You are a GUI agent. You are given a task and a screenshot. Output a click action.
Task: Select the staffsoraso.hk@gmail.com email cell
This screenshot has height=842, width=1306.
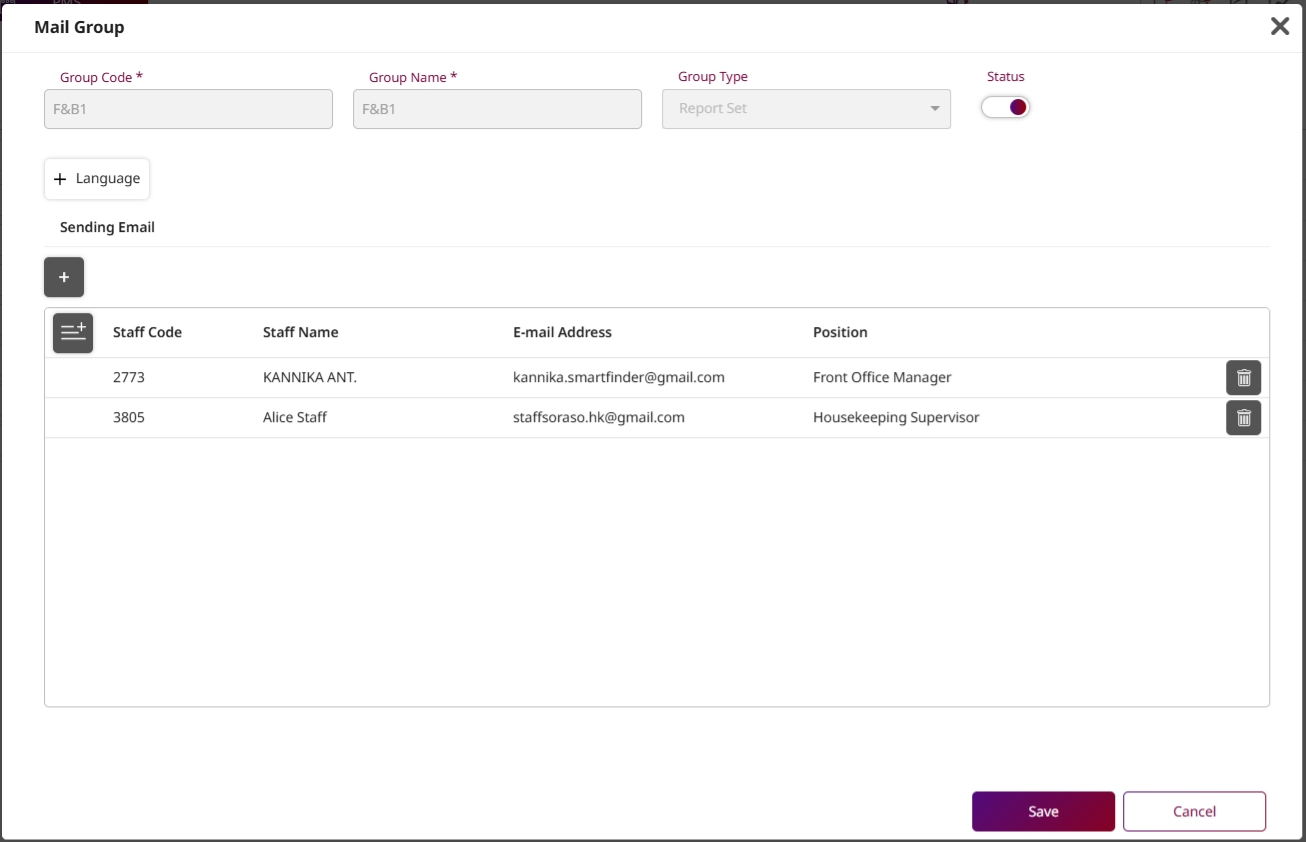(598, 417)
